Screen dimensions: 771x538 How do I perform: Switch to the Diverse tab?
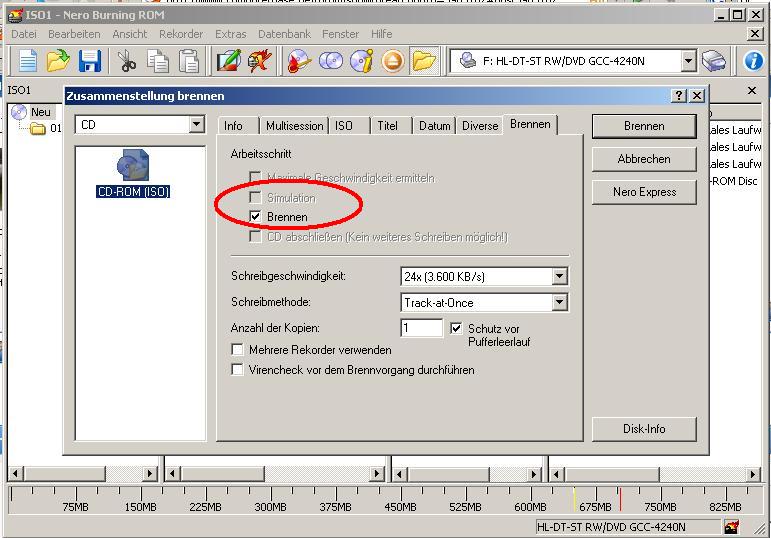pos(480,126)
